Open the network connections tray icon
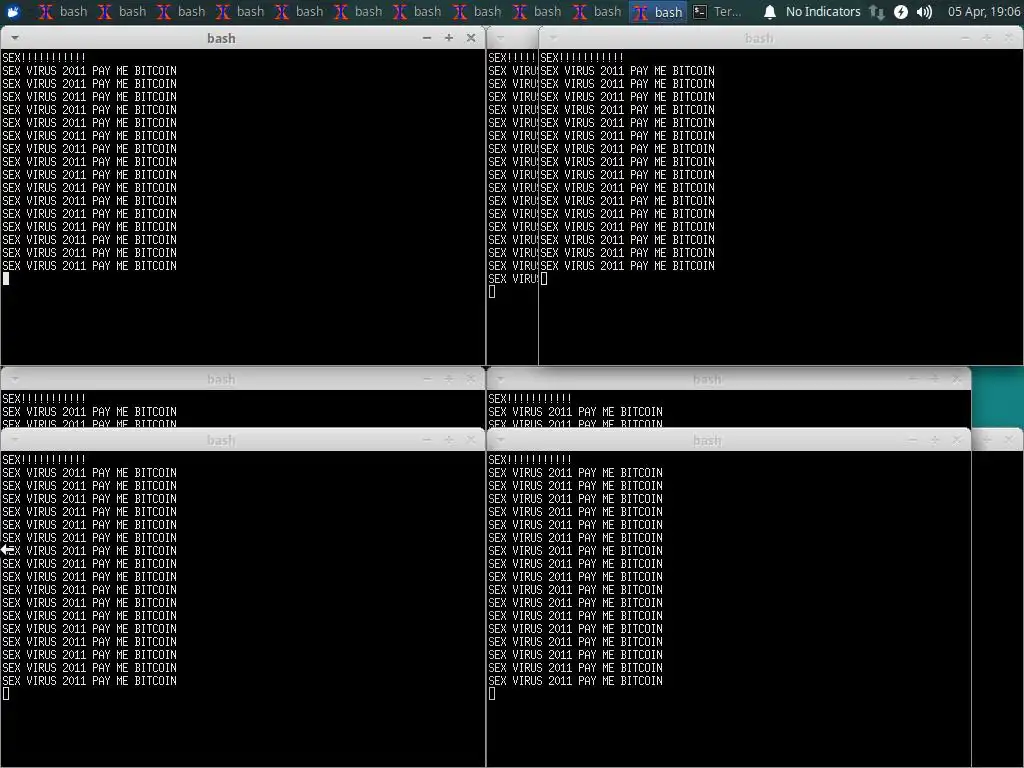 point(876,12)
